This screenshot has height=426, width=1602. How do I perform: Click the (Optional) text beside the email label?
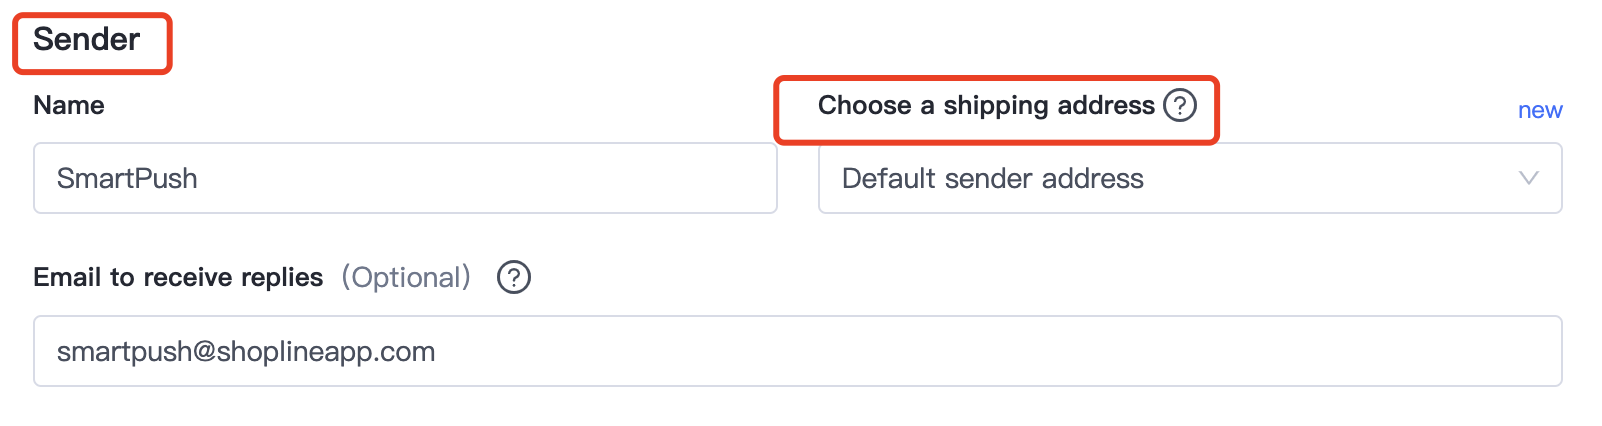(406, 277)
